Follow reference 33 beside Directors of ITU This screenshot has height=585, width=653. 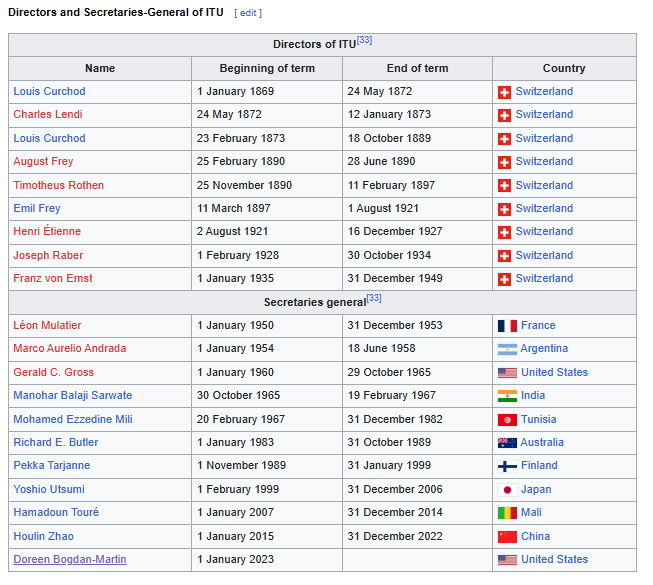364,40
